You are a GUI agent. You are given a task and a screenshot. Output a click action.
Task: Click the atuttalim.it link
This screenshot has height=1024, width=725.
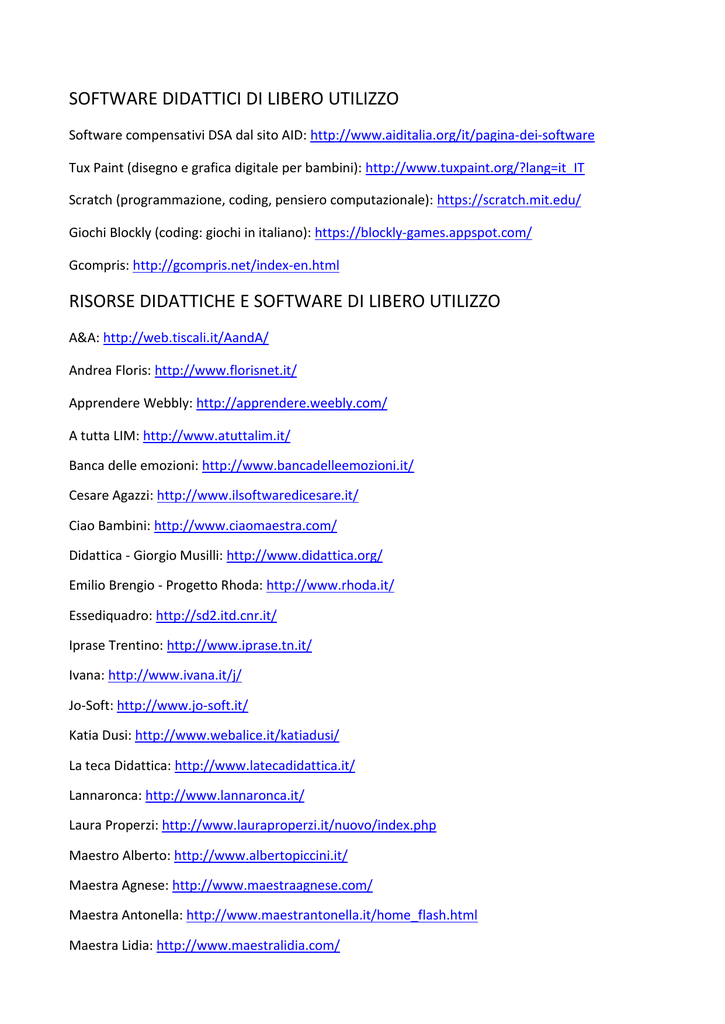click(216, 436)
